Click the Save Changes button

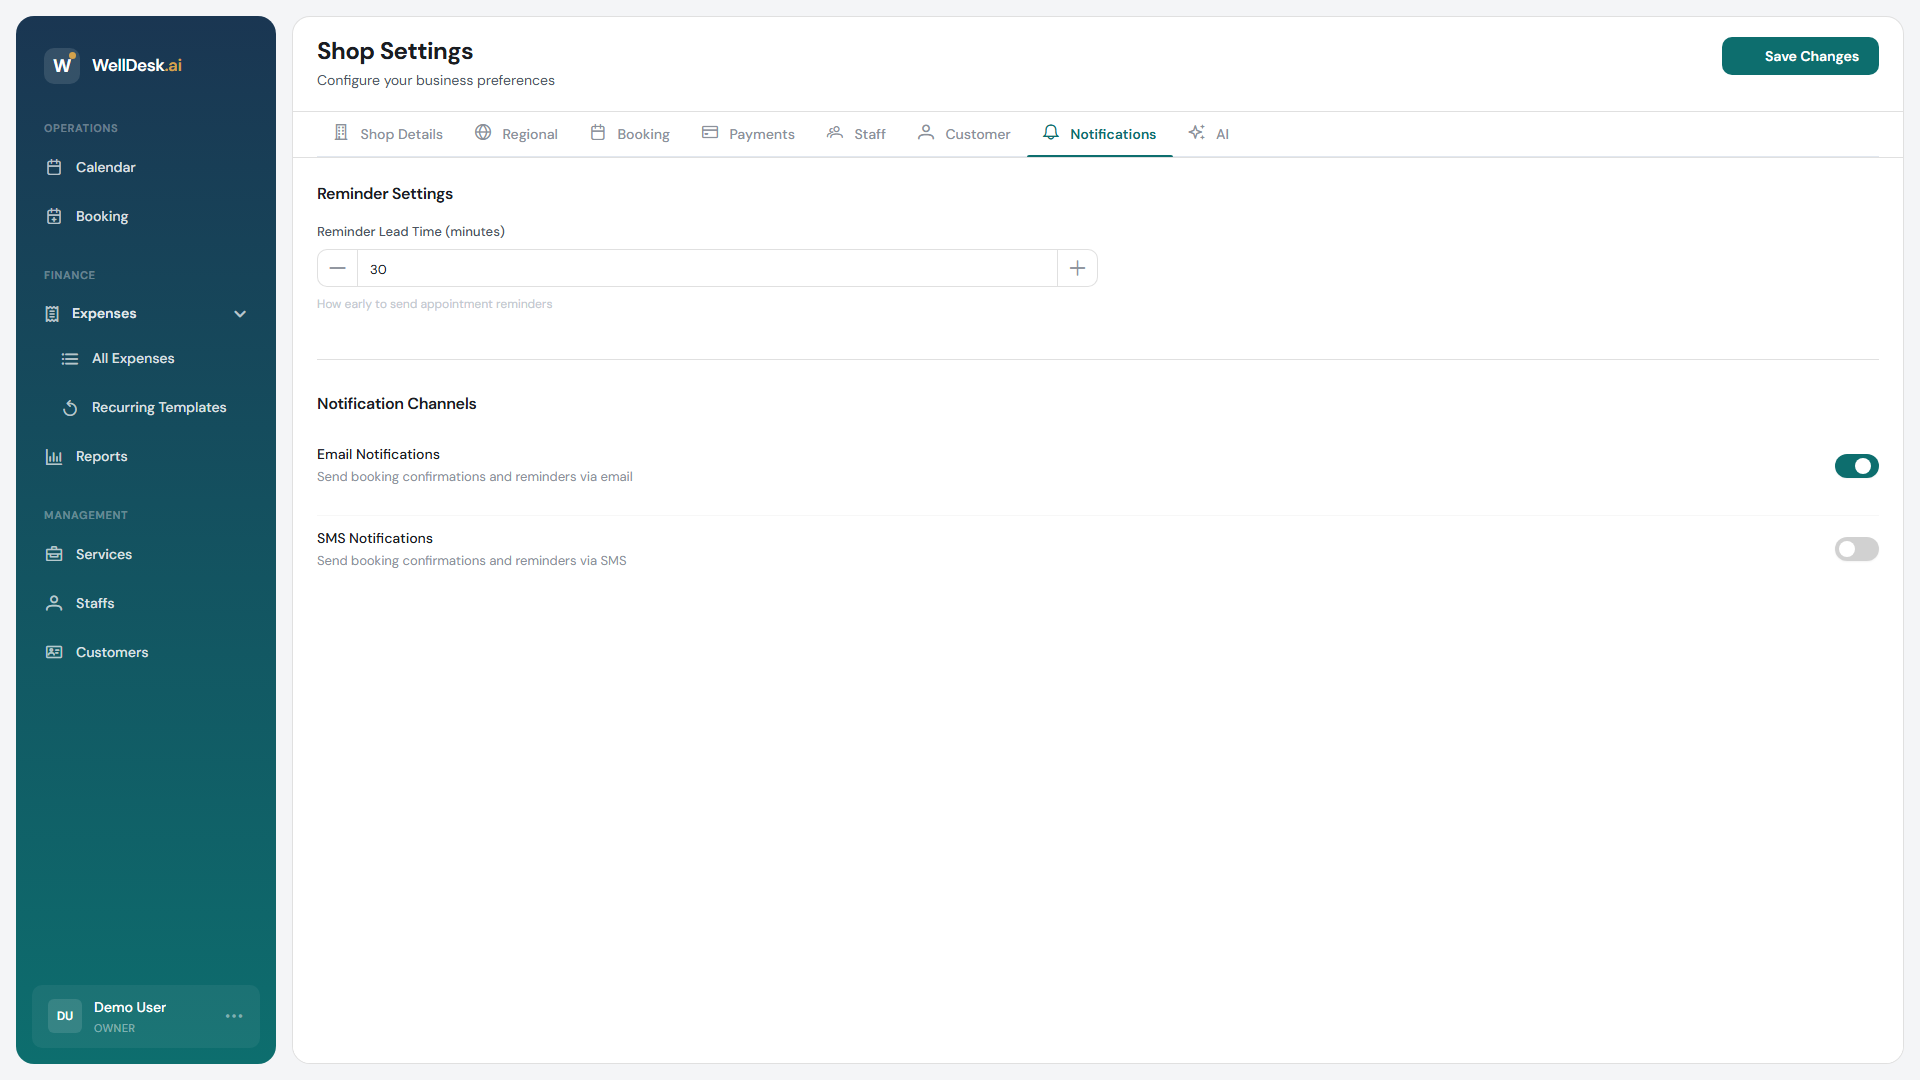1800,56
